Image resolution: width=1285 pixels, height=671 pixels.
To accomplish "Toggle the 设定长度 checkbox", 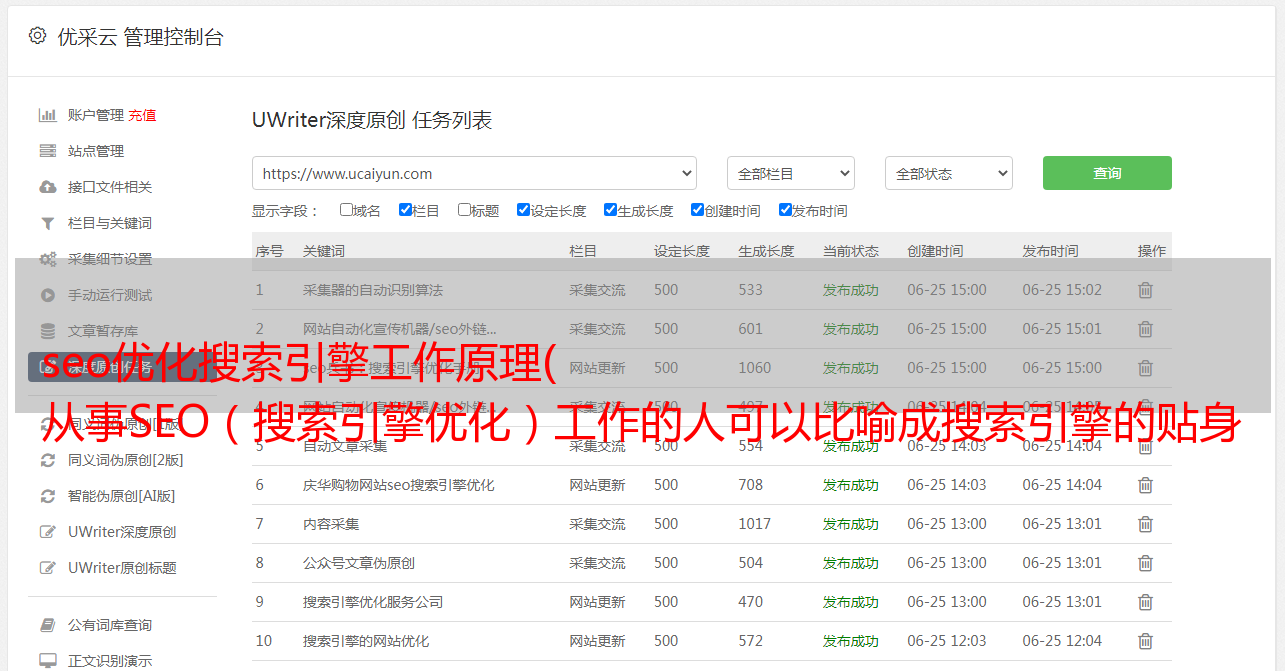I will click(523, 210).
